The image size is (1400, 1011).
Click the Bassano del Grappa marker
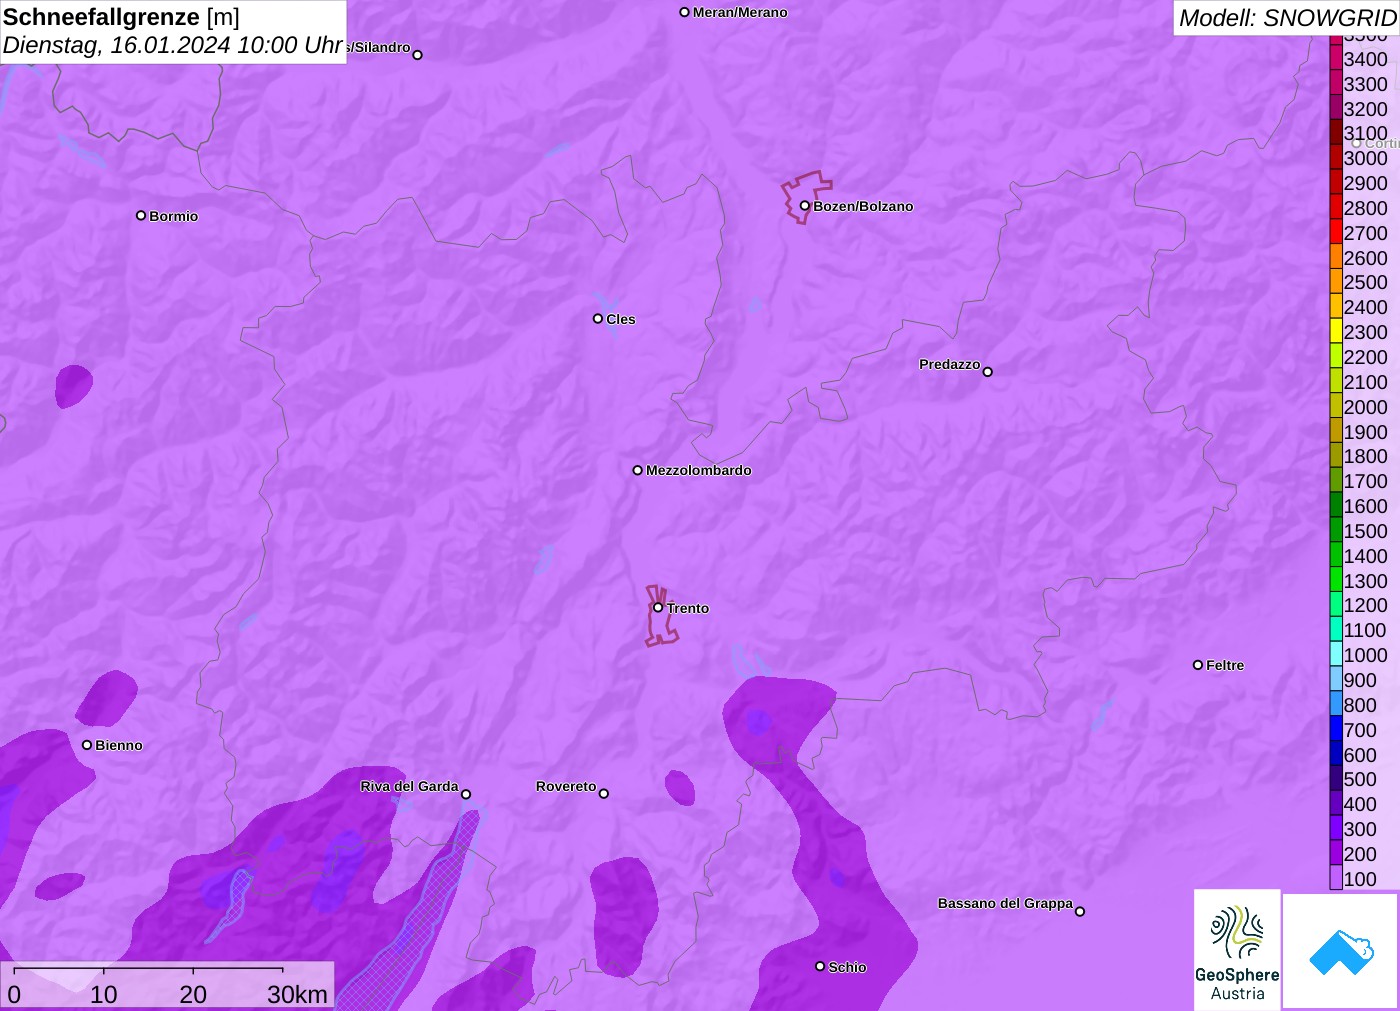click(x=1080, y=911)
